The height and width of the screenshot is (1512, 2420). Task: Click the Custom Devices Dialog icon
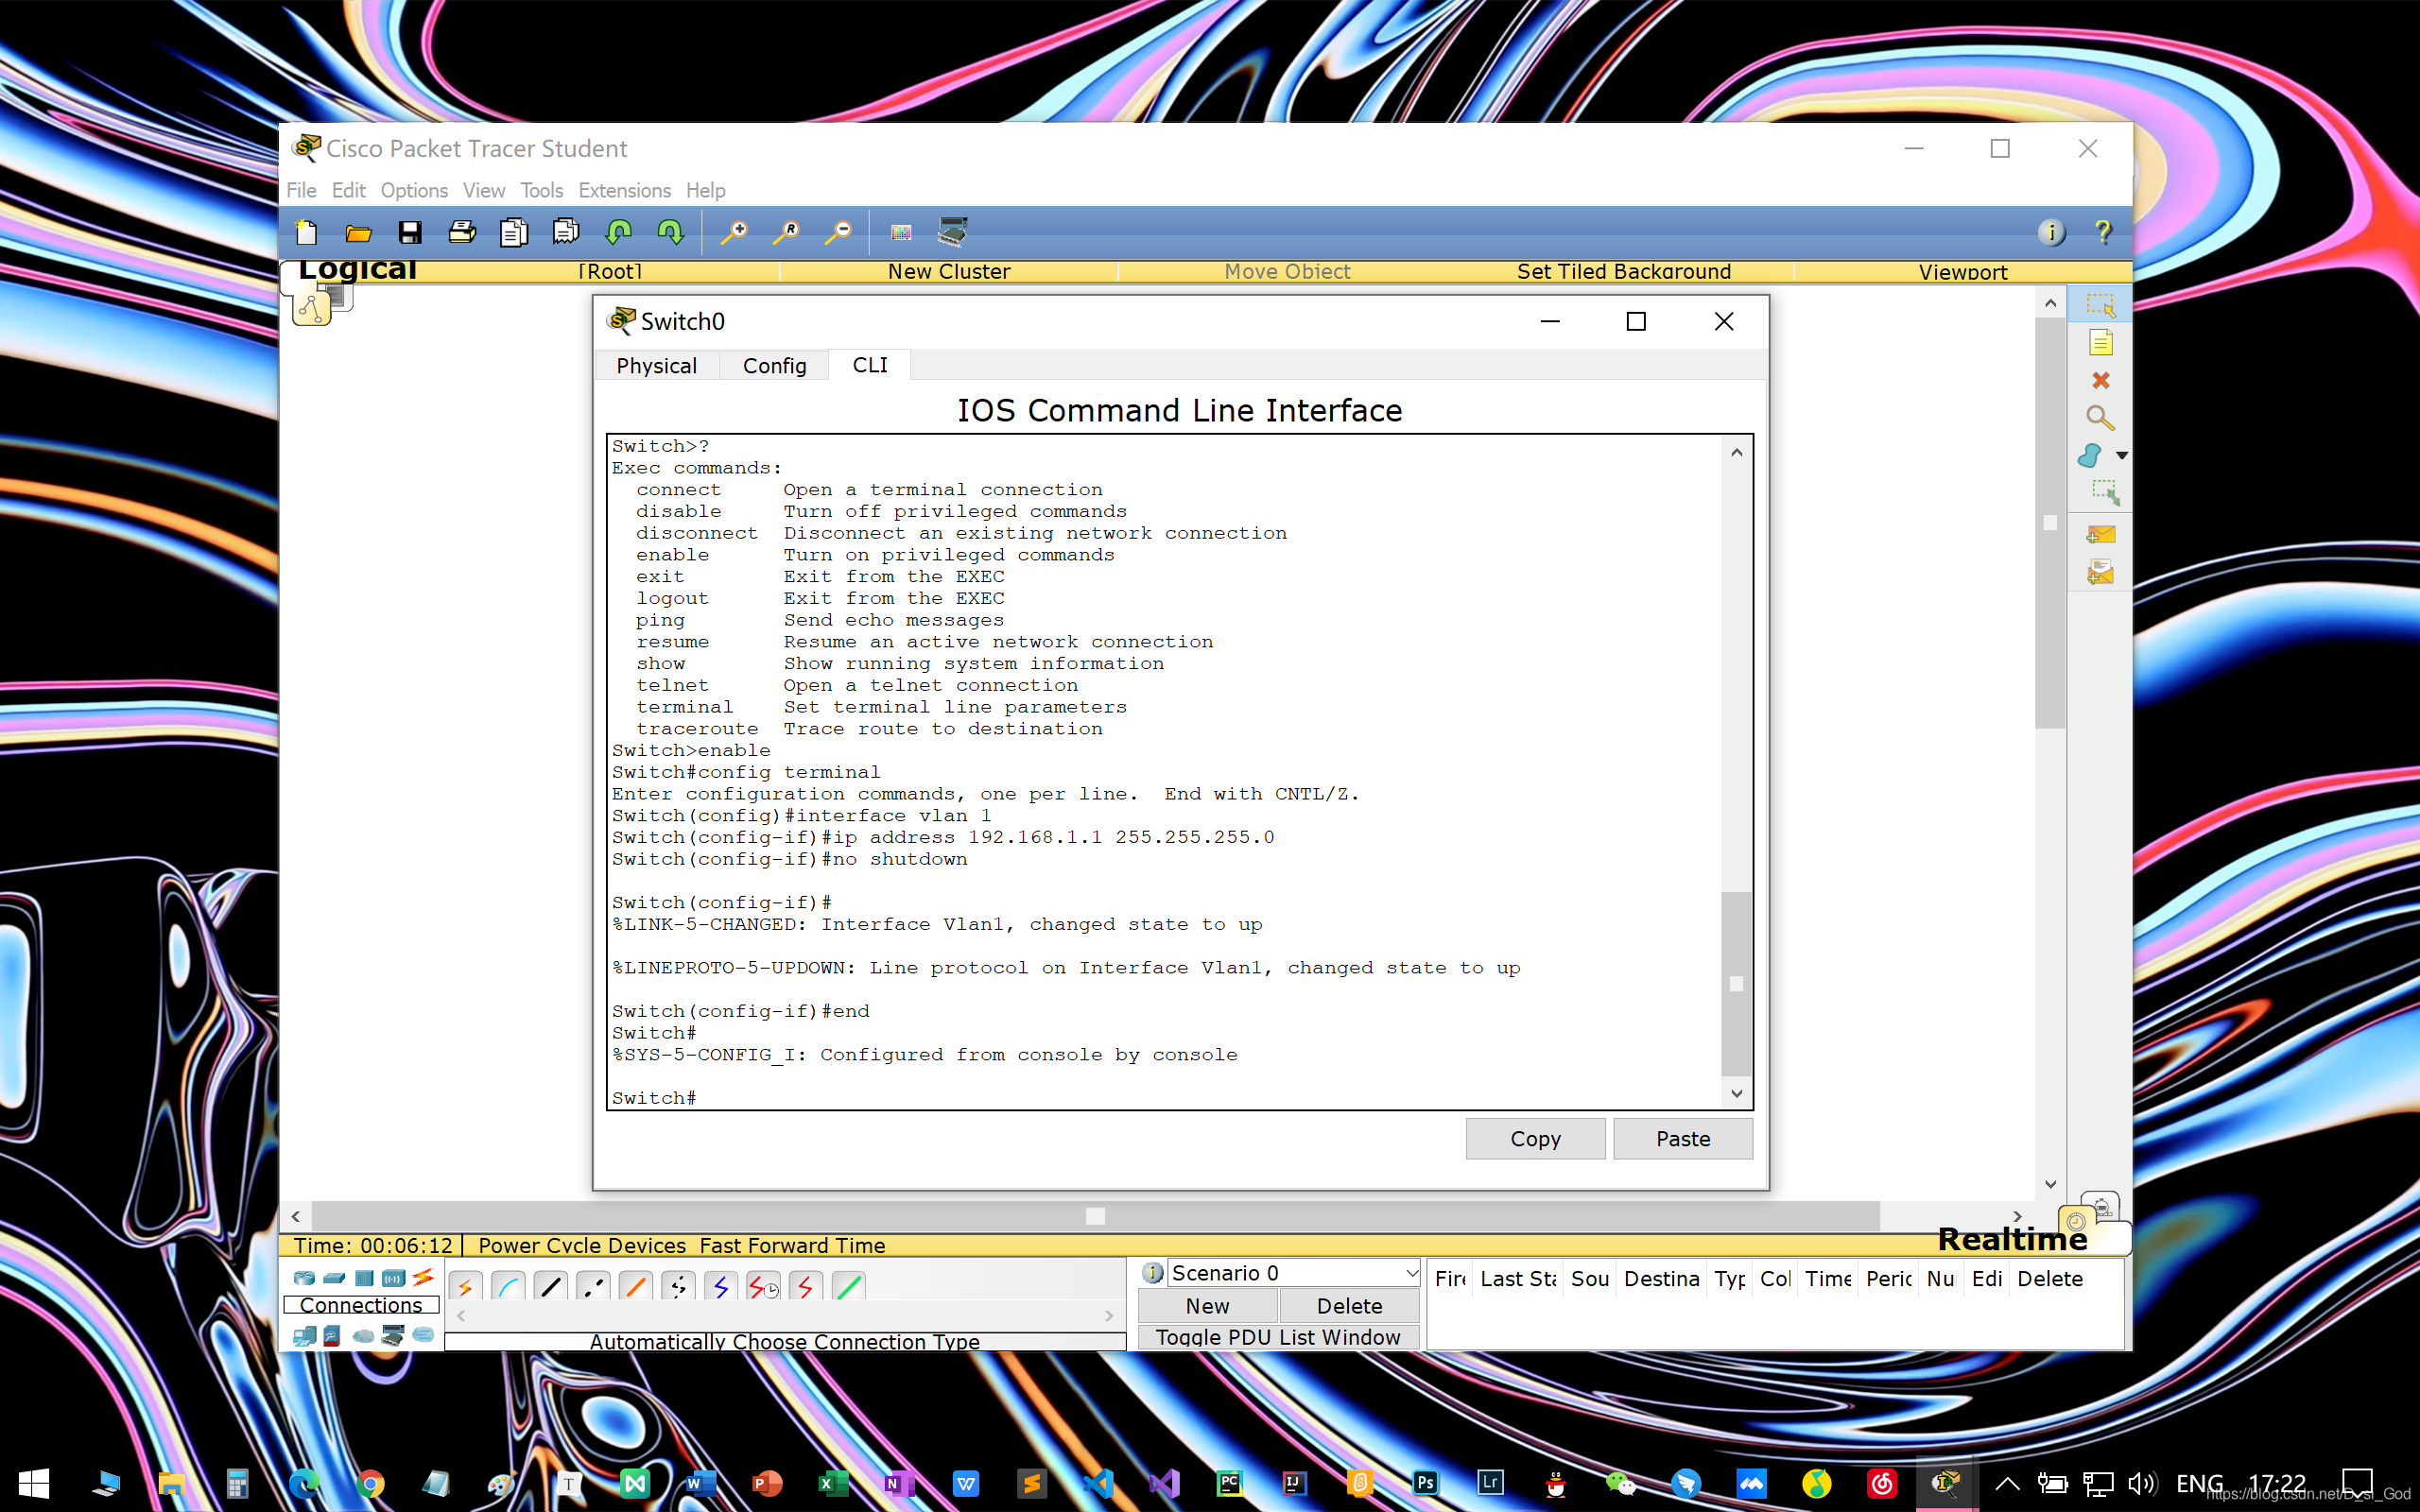click(952, 233)
